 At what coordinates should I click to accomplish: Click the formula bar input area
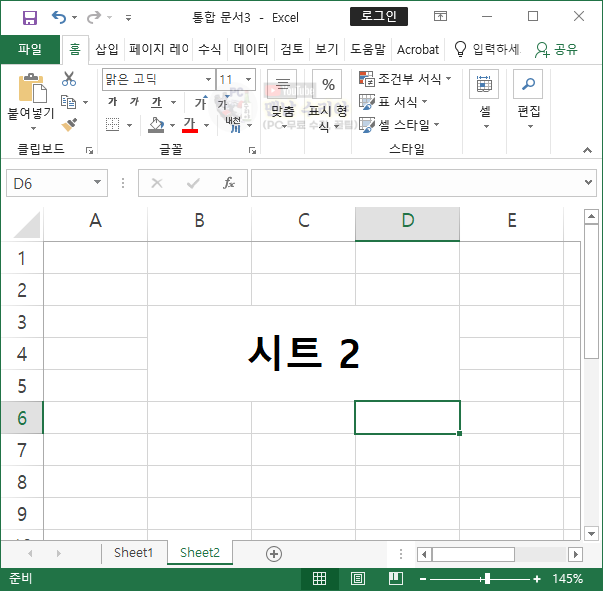click(x=417, y=183)
